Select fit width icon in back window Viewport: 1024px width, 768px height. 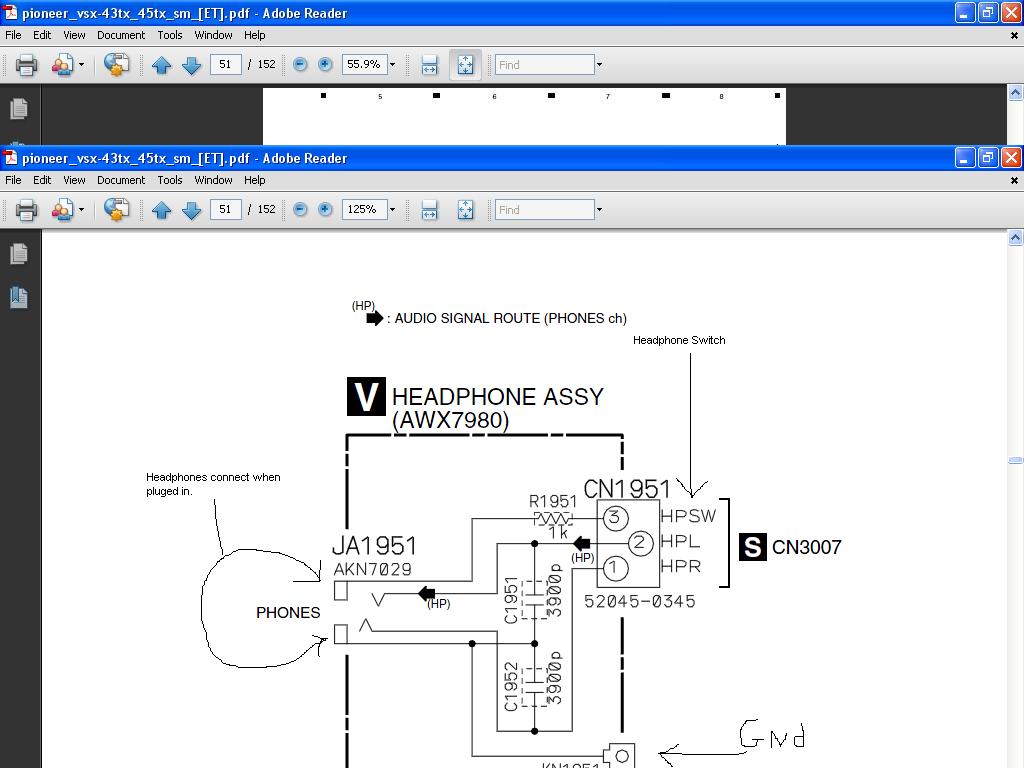[430, 65]
